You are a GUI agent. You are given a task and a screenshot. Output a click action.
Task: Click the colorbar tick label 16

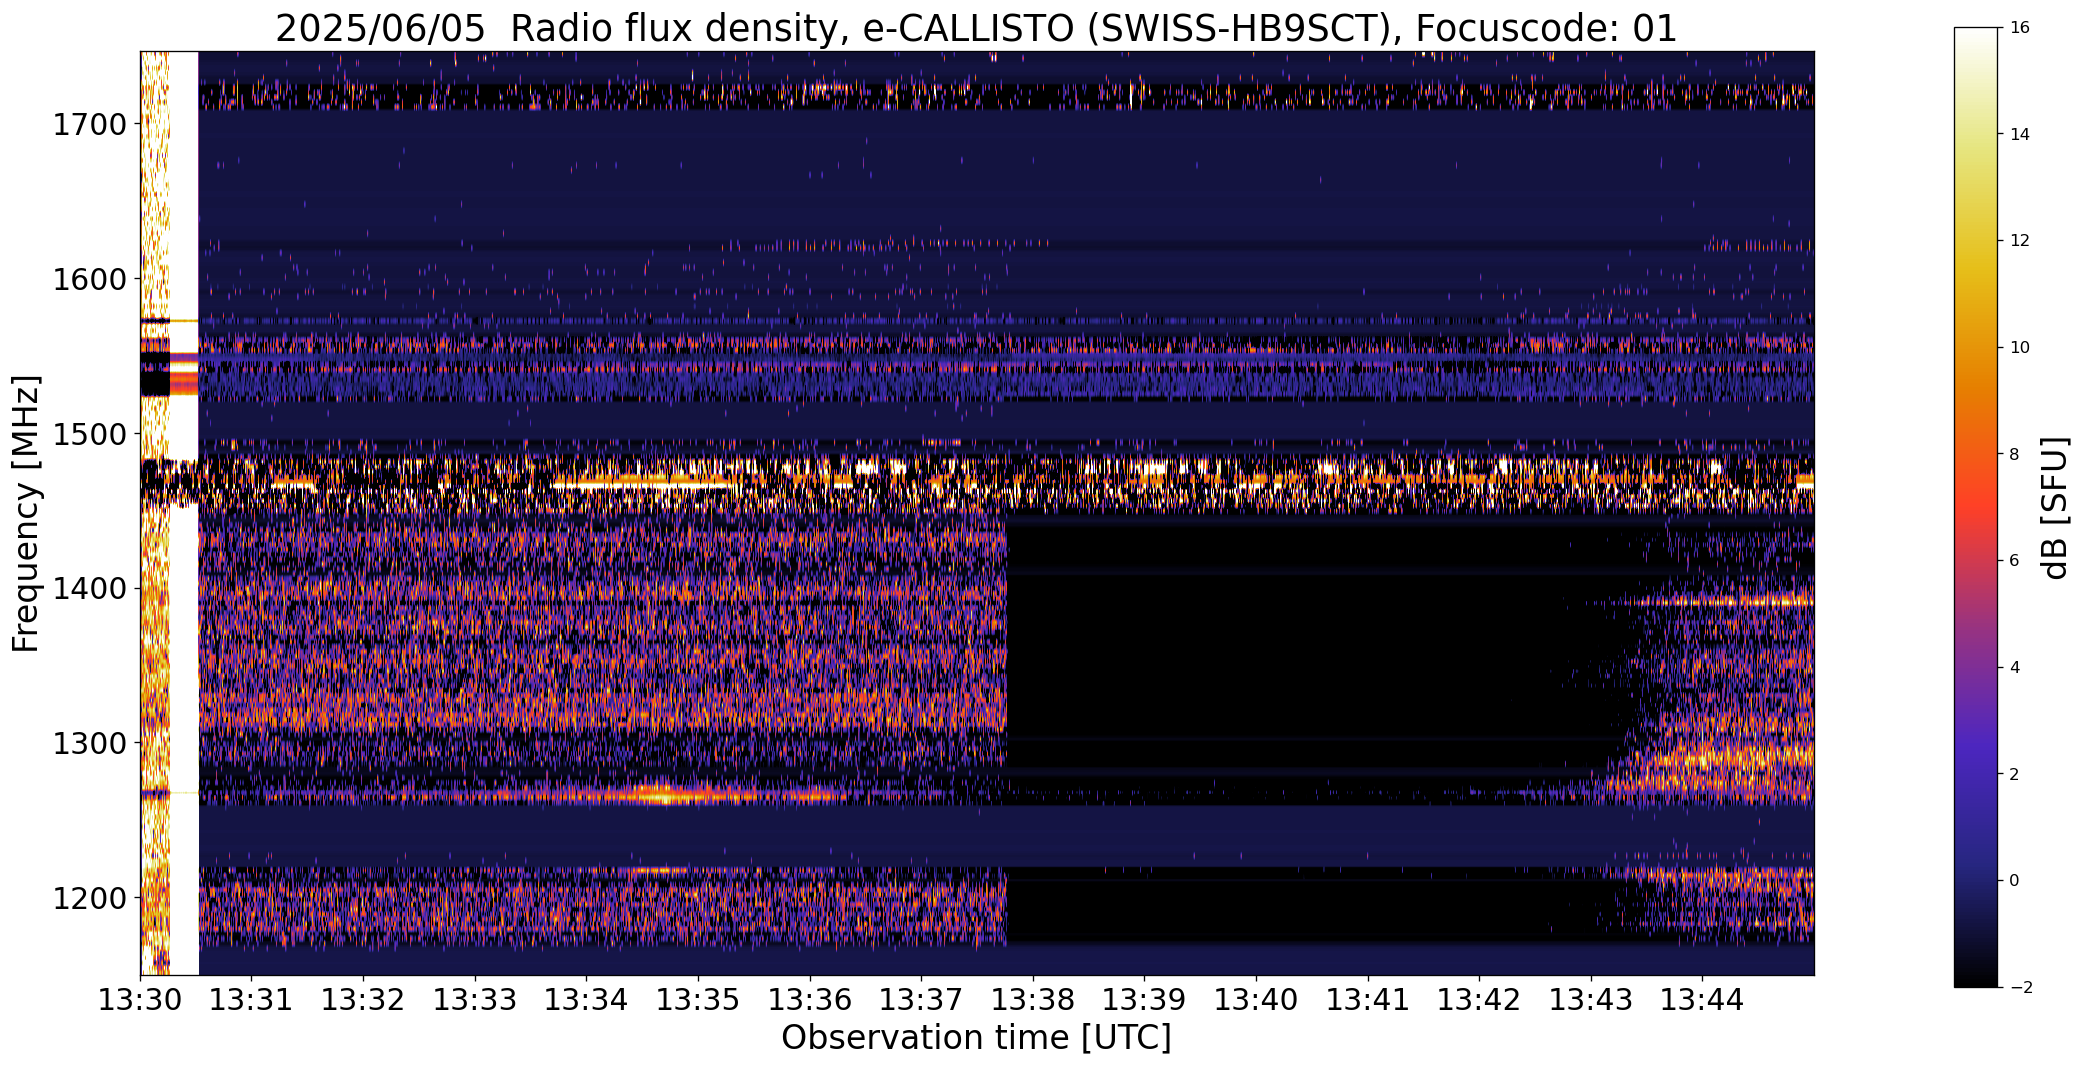(x=2019, y=27)
